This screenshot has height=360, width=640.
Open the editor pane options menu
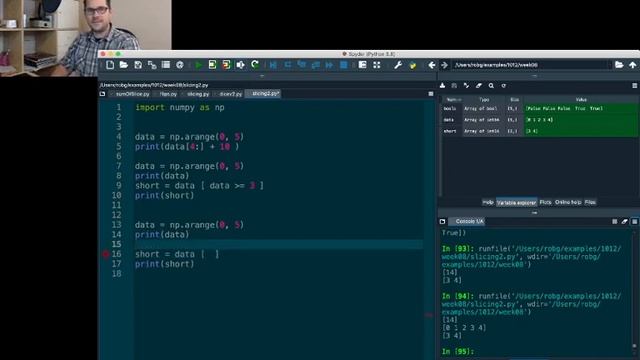click(x=431, y=94)
